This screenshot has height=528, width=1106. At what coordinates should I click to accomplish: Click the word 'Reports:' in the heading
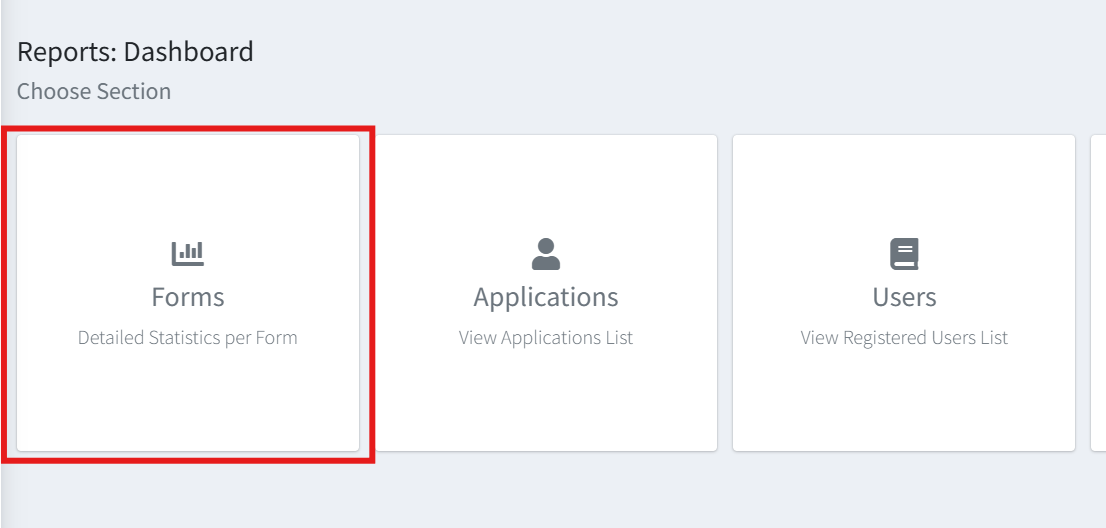click(67, 51)
